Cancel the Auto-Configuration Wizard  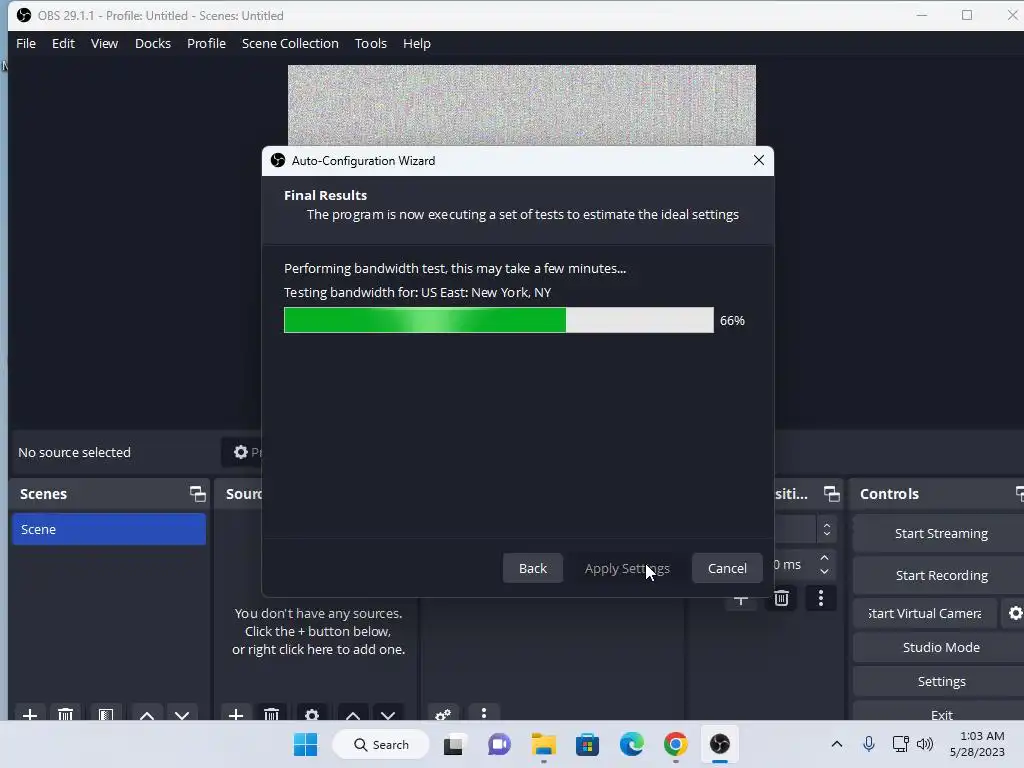pyautogui.click(x=727, y=568)
